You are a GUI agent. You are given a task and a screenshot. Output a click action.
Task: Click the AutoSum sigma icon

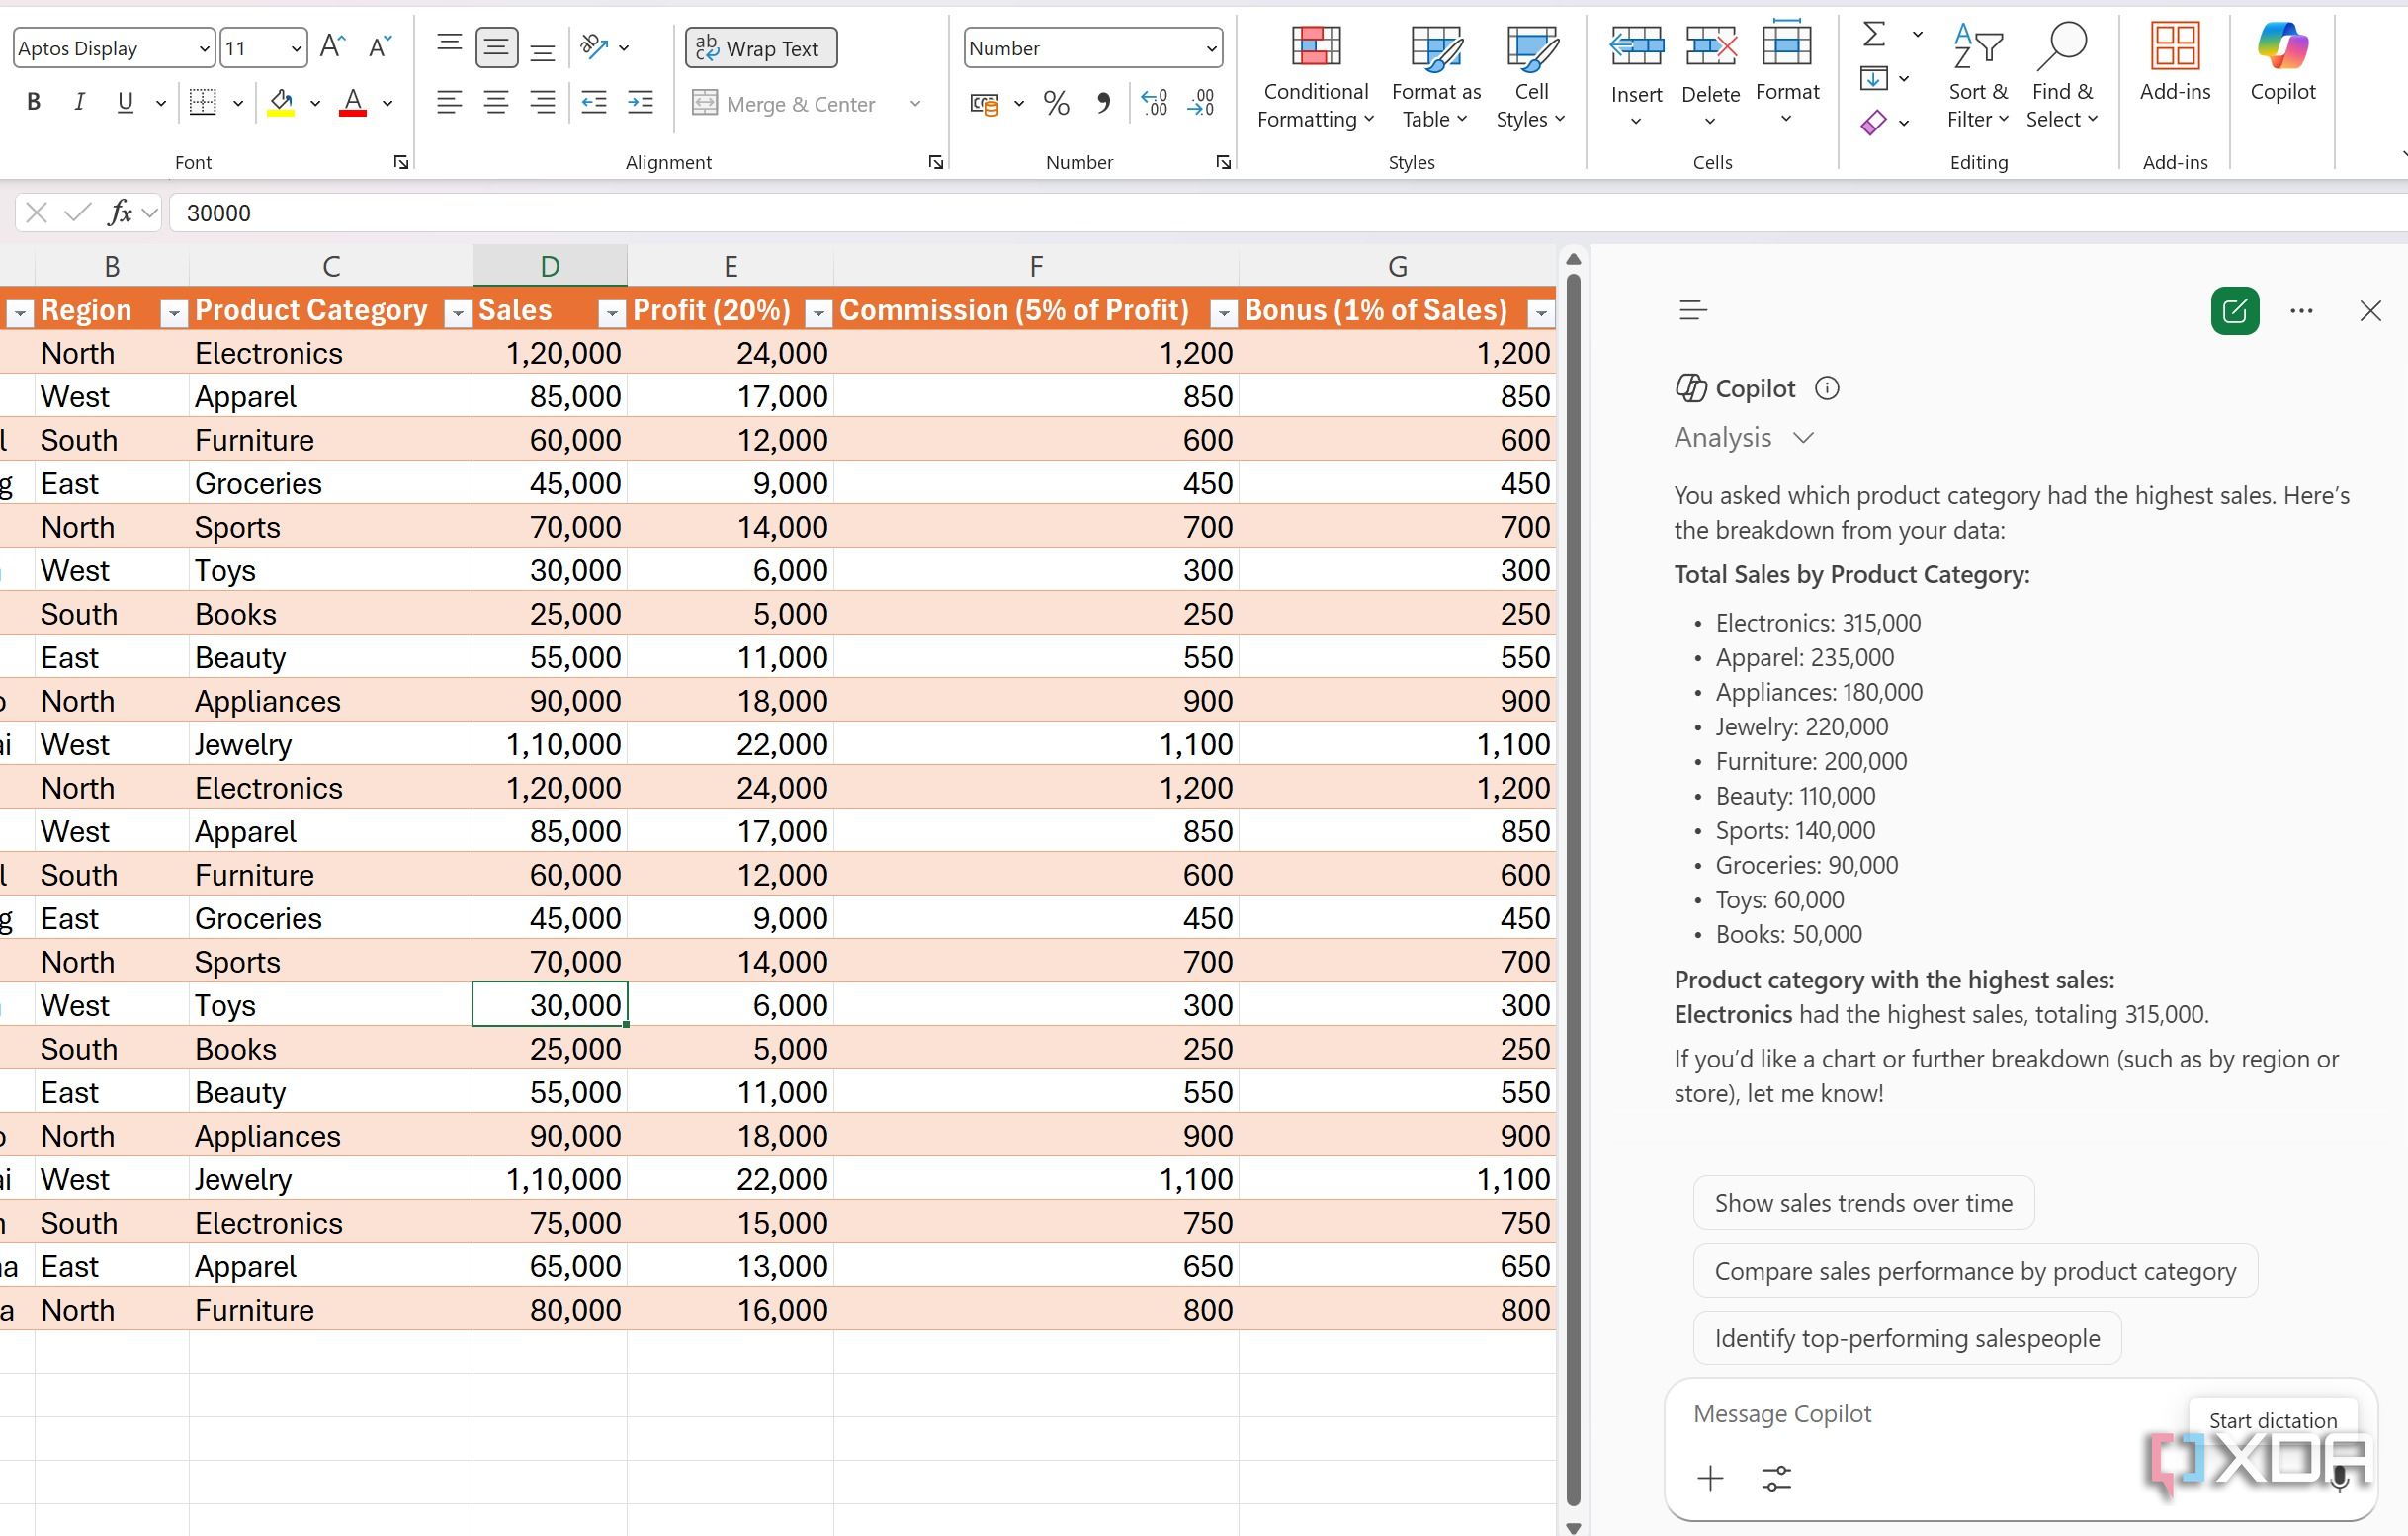click(1875, 34)
